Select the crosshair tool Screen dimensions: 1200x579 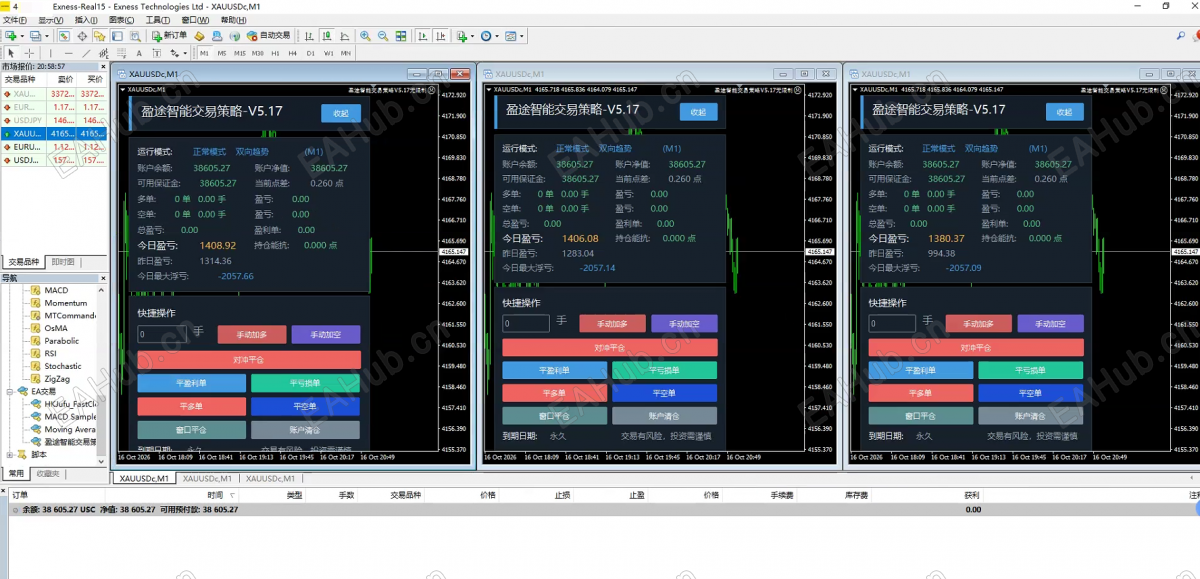(x=29, y=53)
